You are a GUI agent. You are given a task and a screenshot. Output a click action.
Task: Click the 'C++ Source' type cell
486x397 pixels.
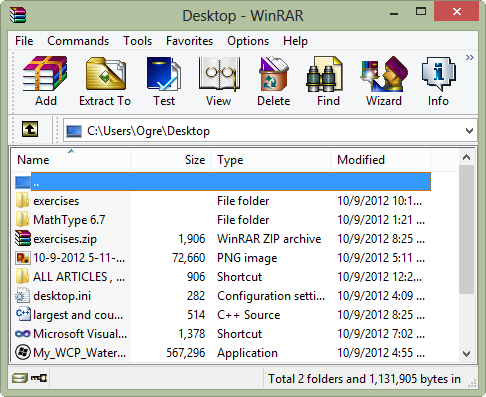pyautogui.click(x=249, y=315)
